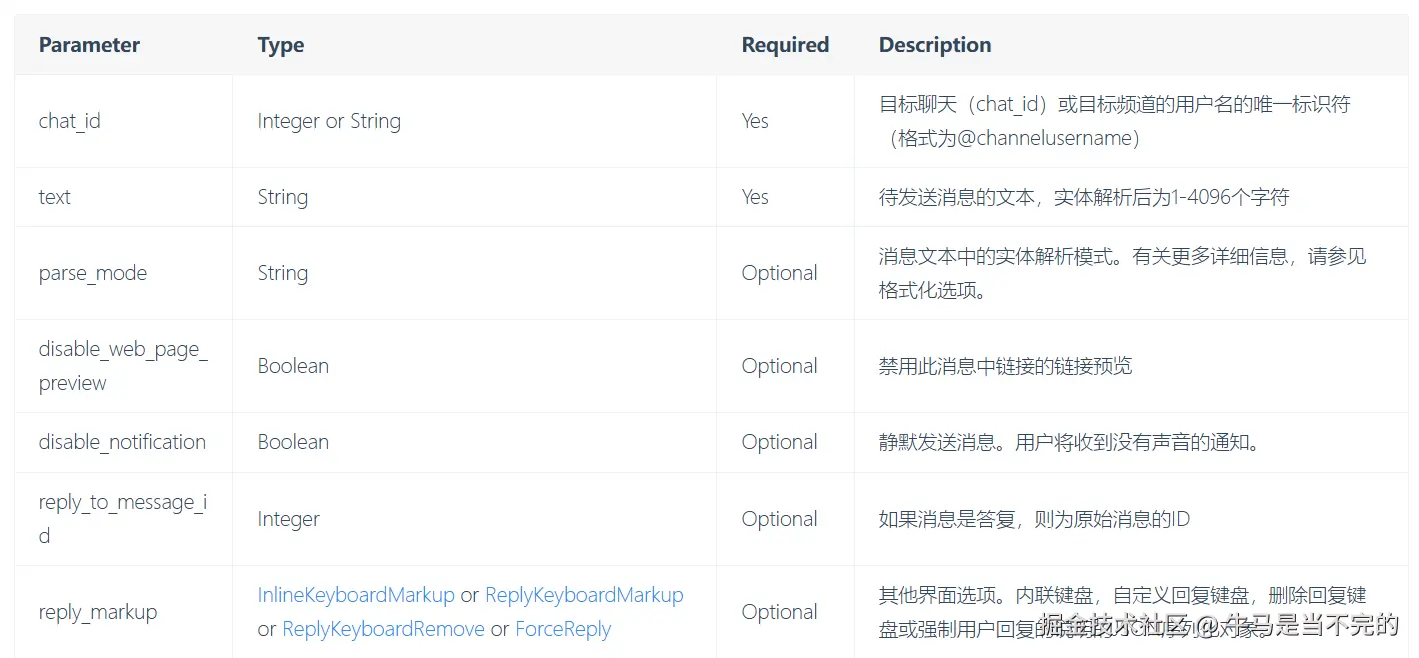Click the Required column header
Screen dimensions: 1419x658
[x=785, y=45]
